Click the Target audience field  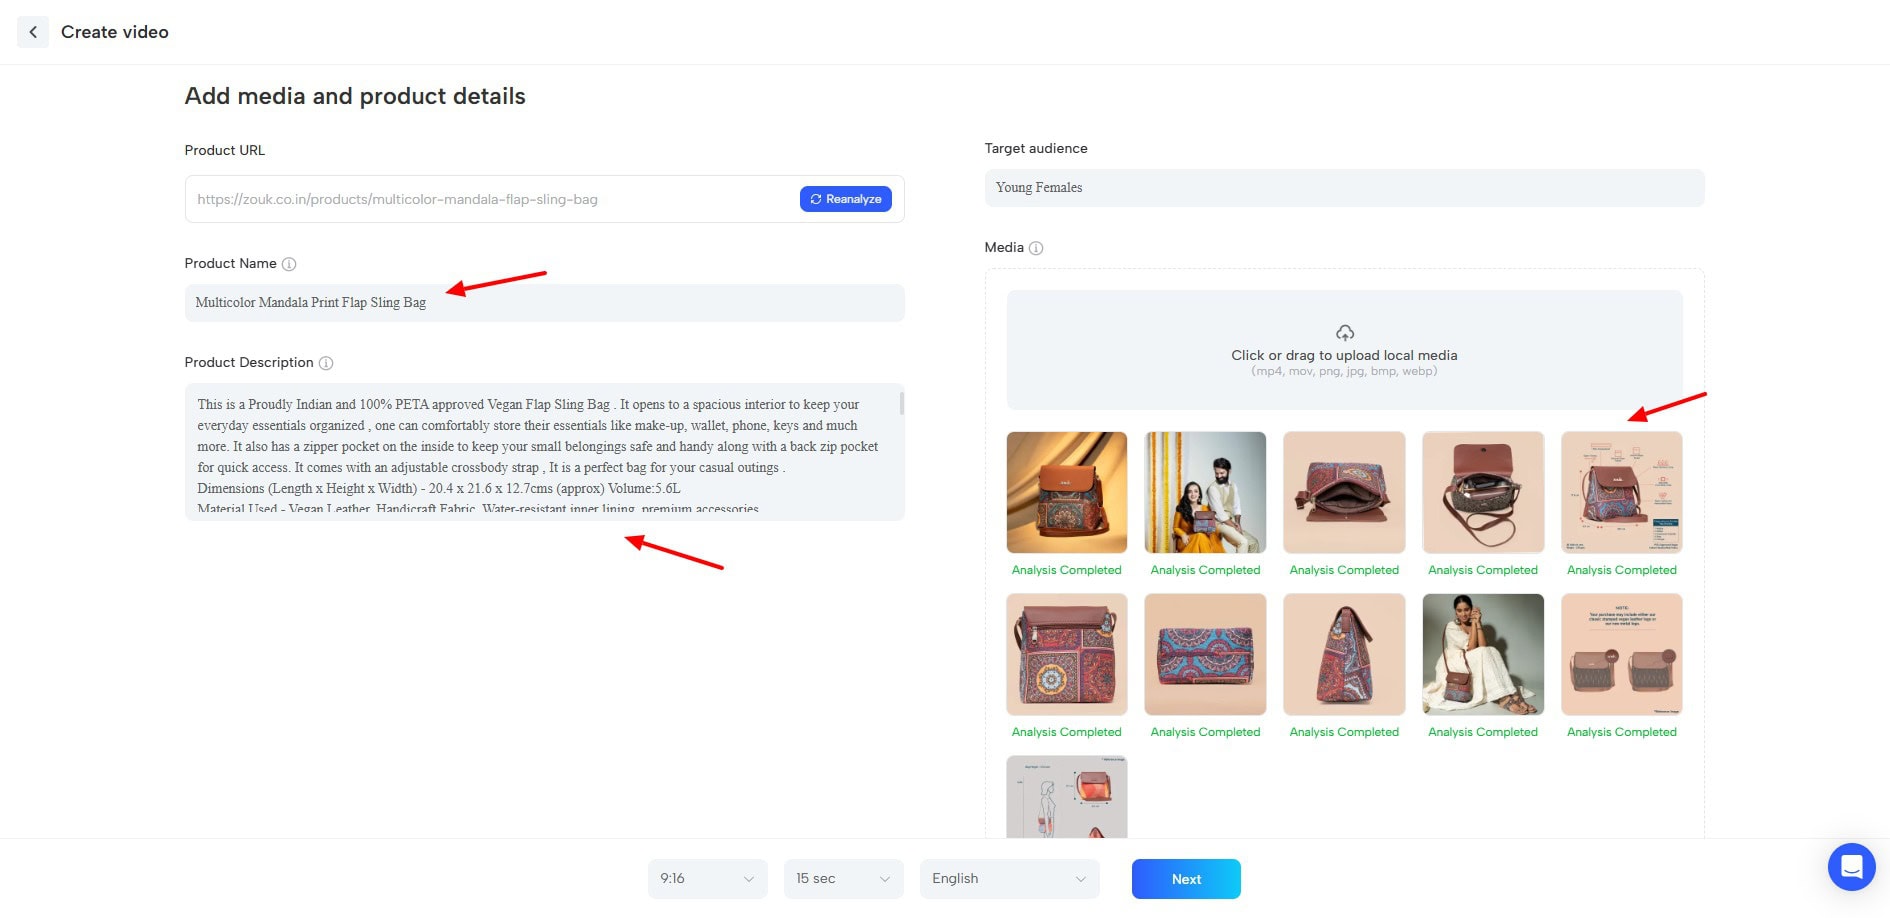[x=1344, y=188]
